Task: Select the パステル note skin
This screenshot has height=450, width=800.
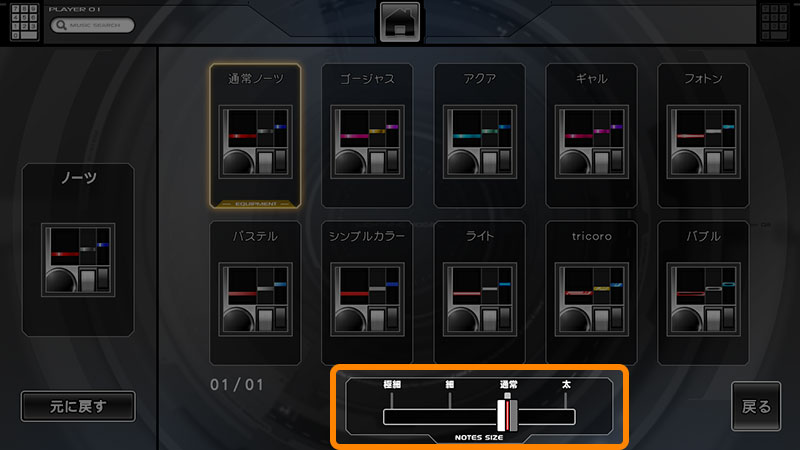Action: click(x=255, y=293)
